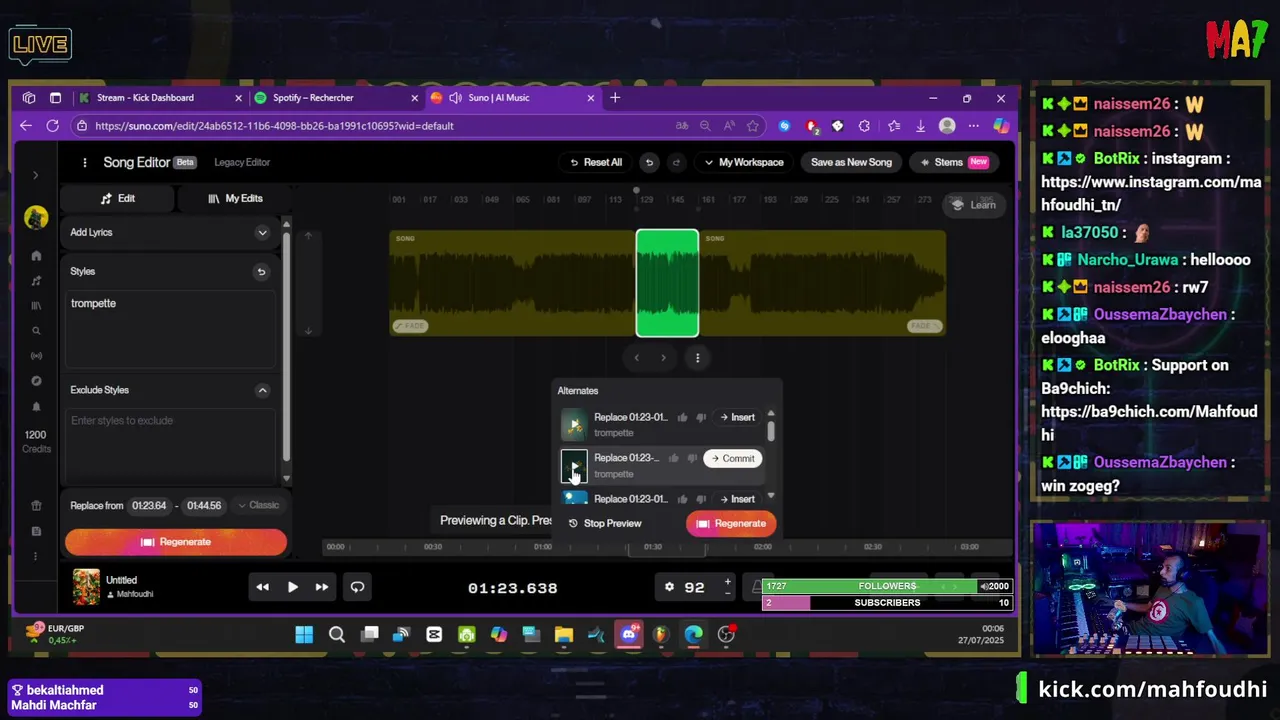This screenshot has width=1280, height=720.
Task: Undo the last edit in the toolbar
Action: click(649, 162)
